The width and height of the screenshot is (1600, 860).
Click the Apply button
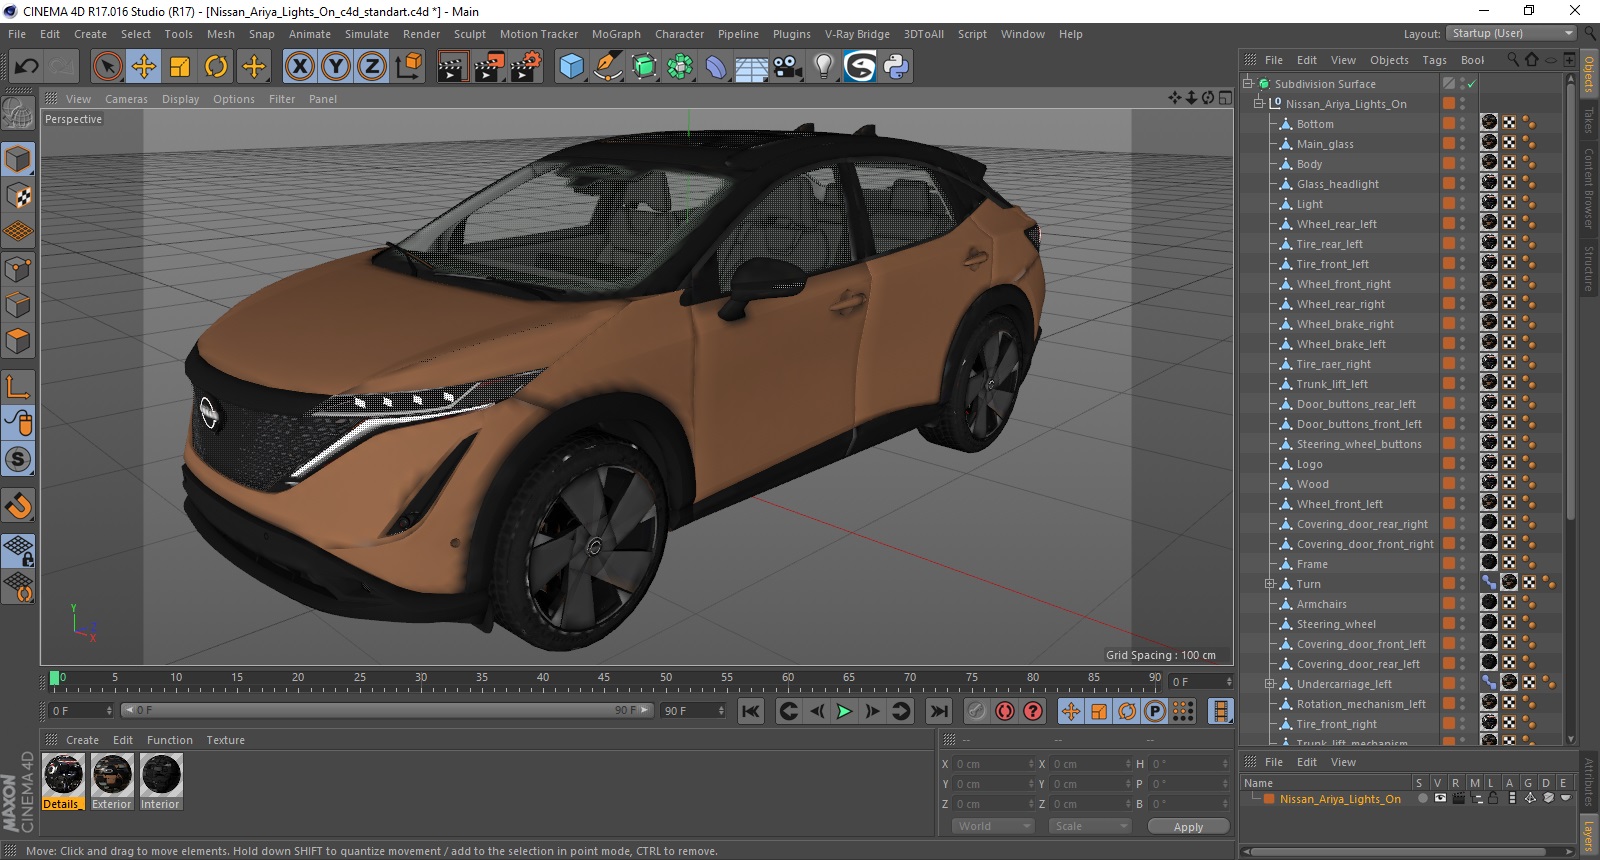click(x=1188, y=826)
